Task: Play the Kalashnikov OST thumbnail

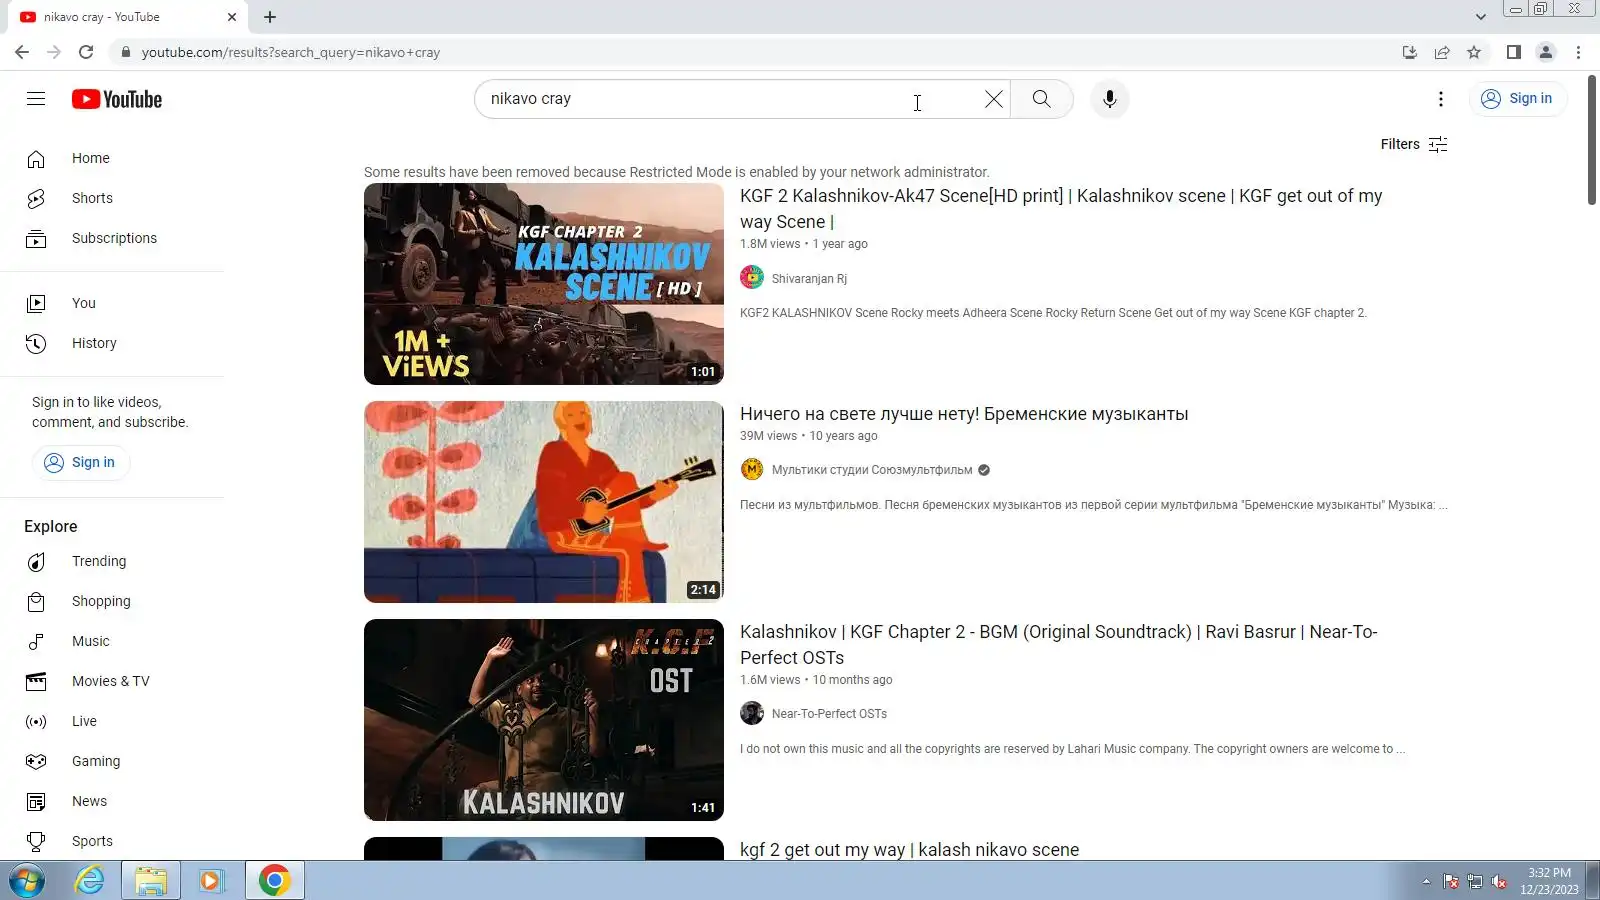Action: tap(544, 720)
